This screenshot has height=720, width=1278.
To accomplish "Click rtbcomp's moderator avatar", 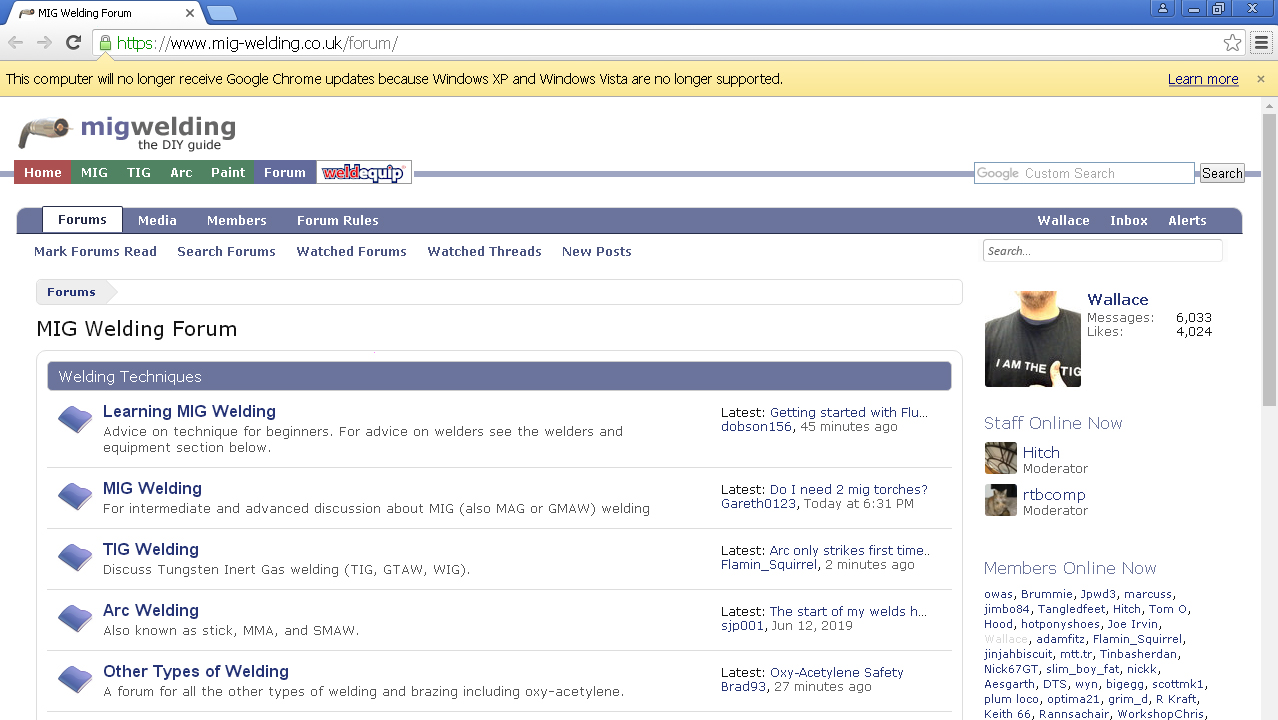I will tap(1001, 500).
